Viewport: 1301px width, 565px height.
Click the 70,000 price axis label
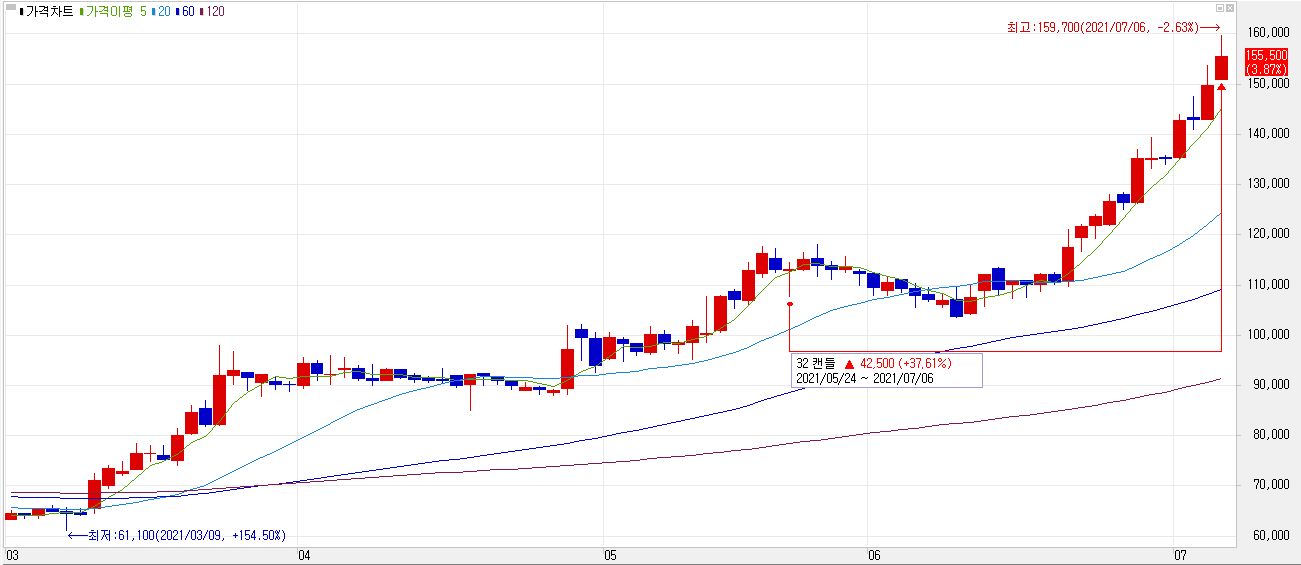[x=1271, y=485]
